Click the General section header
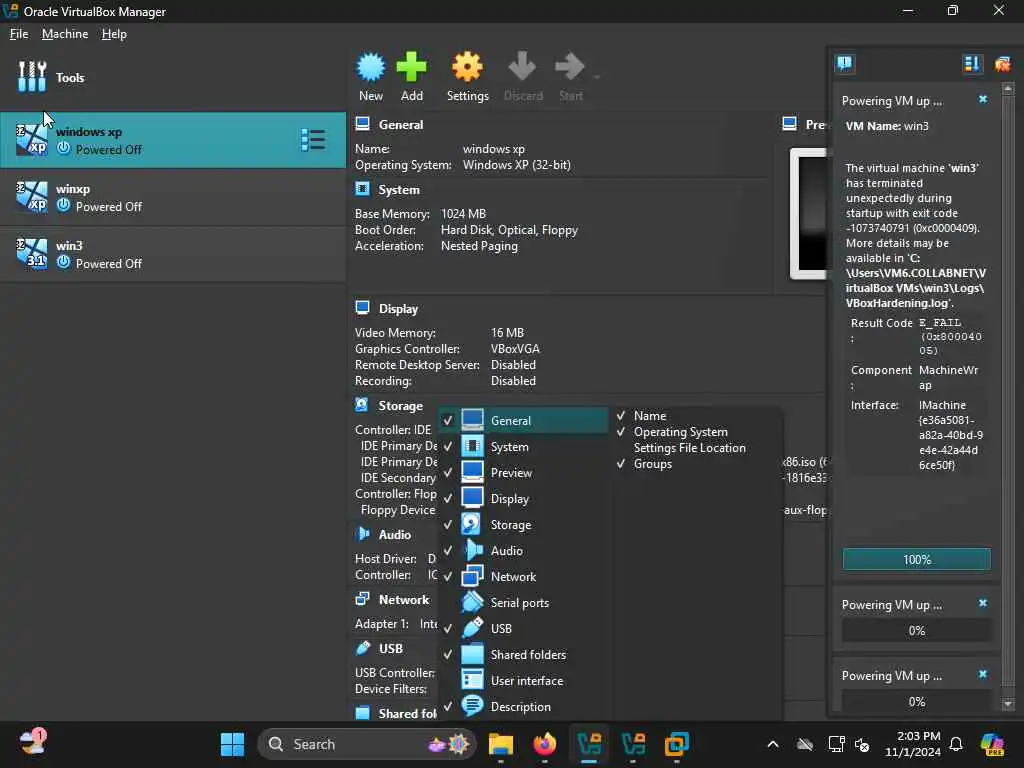This screenshot has height=768, width=1024. [x=400, y=125]
